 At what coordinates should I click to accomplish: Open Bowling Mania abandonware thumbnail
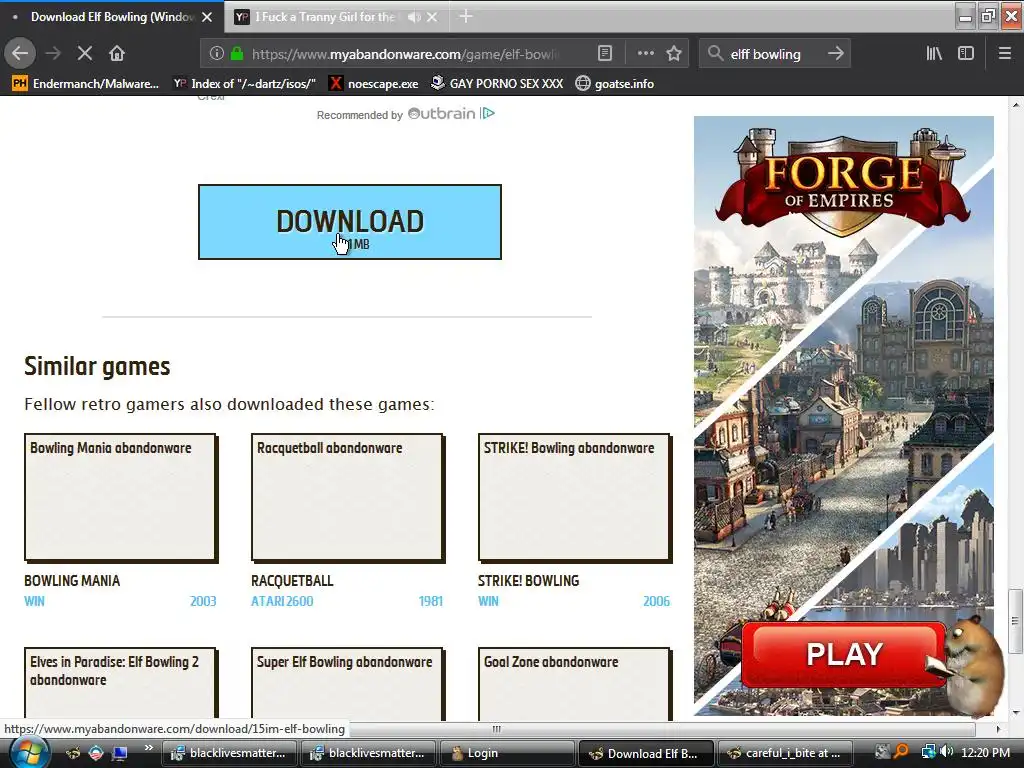[x=120, y=497]
